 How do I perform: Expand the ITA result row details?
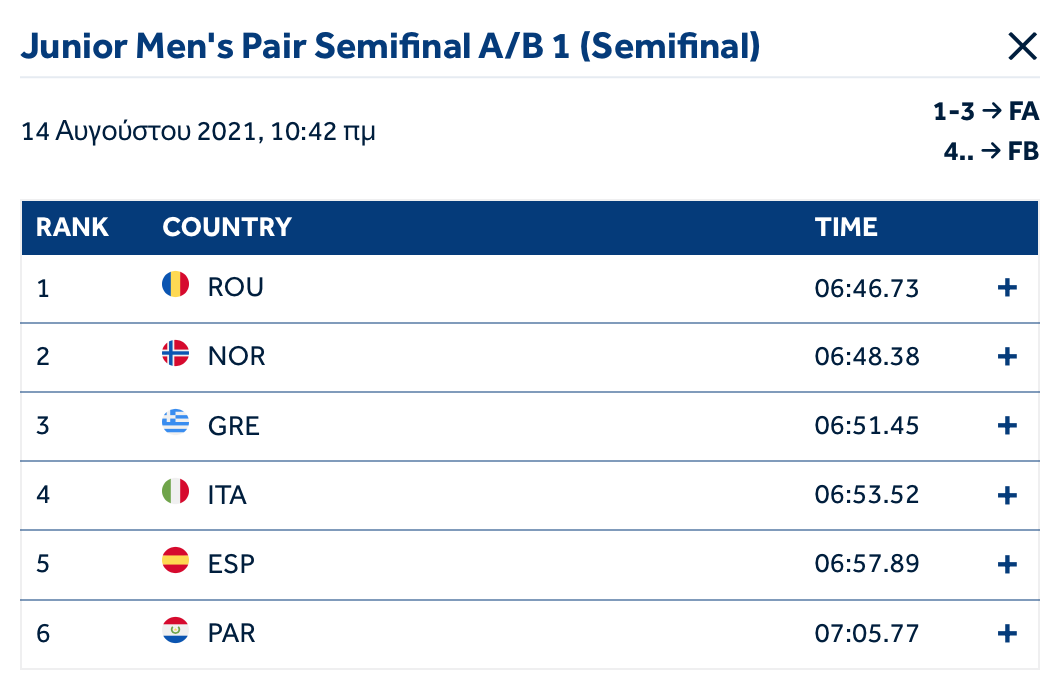tap(1007, 495)
